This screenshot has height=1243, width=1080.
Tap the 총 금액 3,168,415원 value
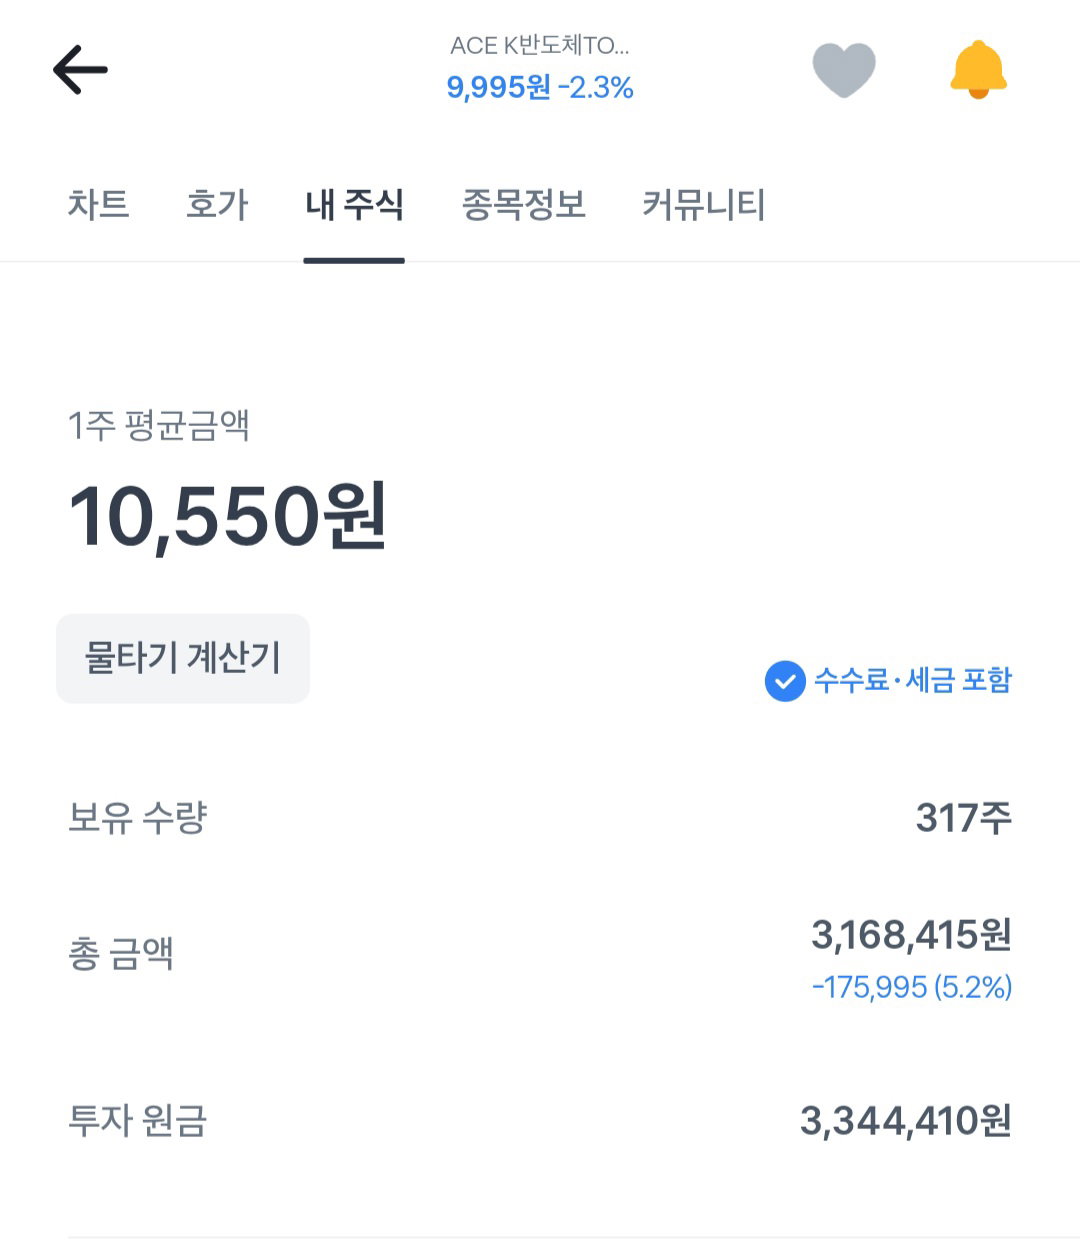coord(911,935)
